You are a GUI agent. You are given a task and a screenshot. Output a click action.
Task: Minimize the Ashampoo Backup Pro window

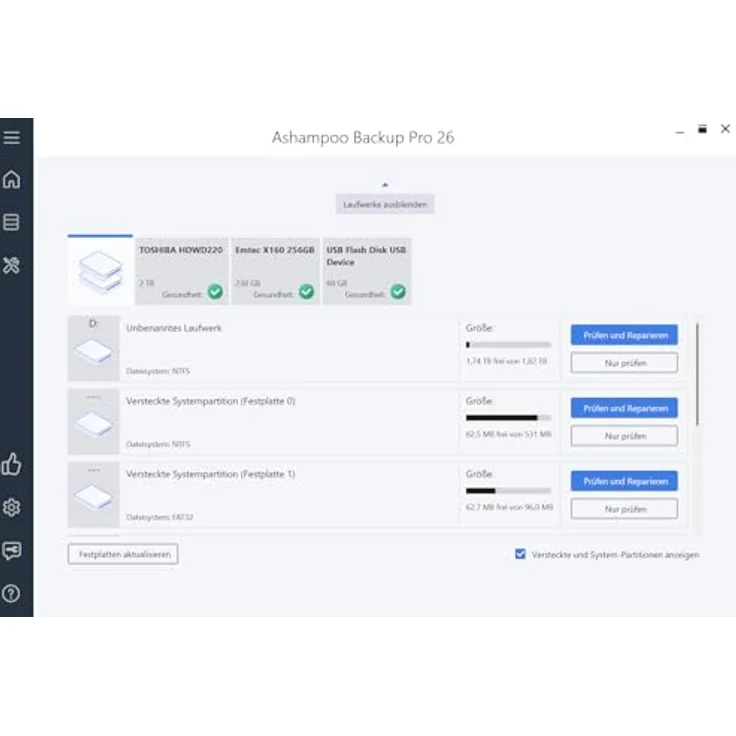tap(680, 132)
